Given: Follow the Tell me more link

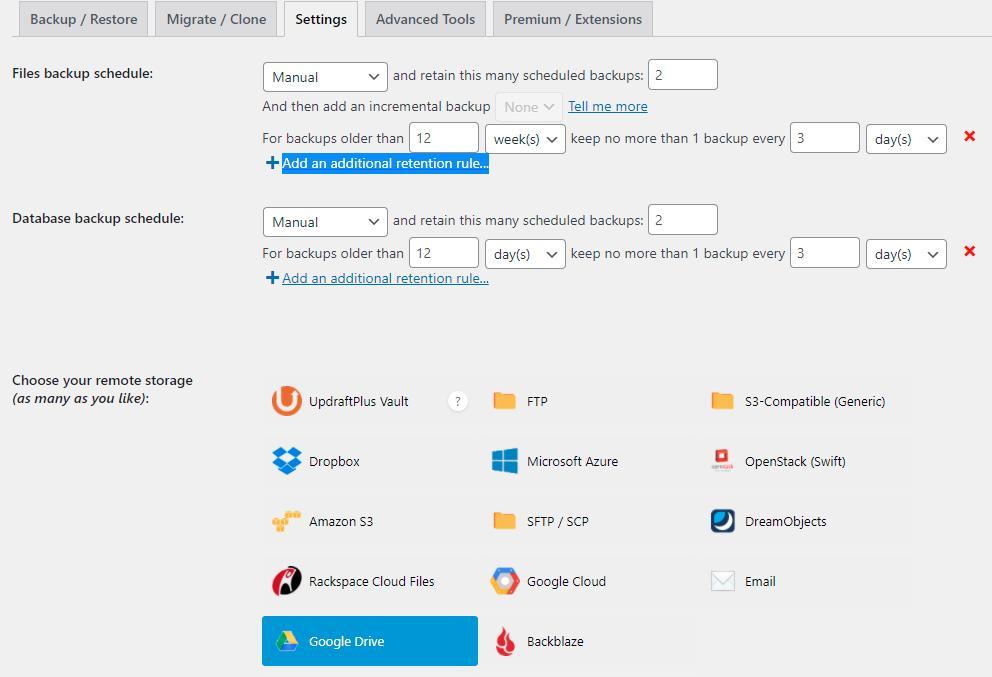Looking at the screenshot, I should [607, 106].
